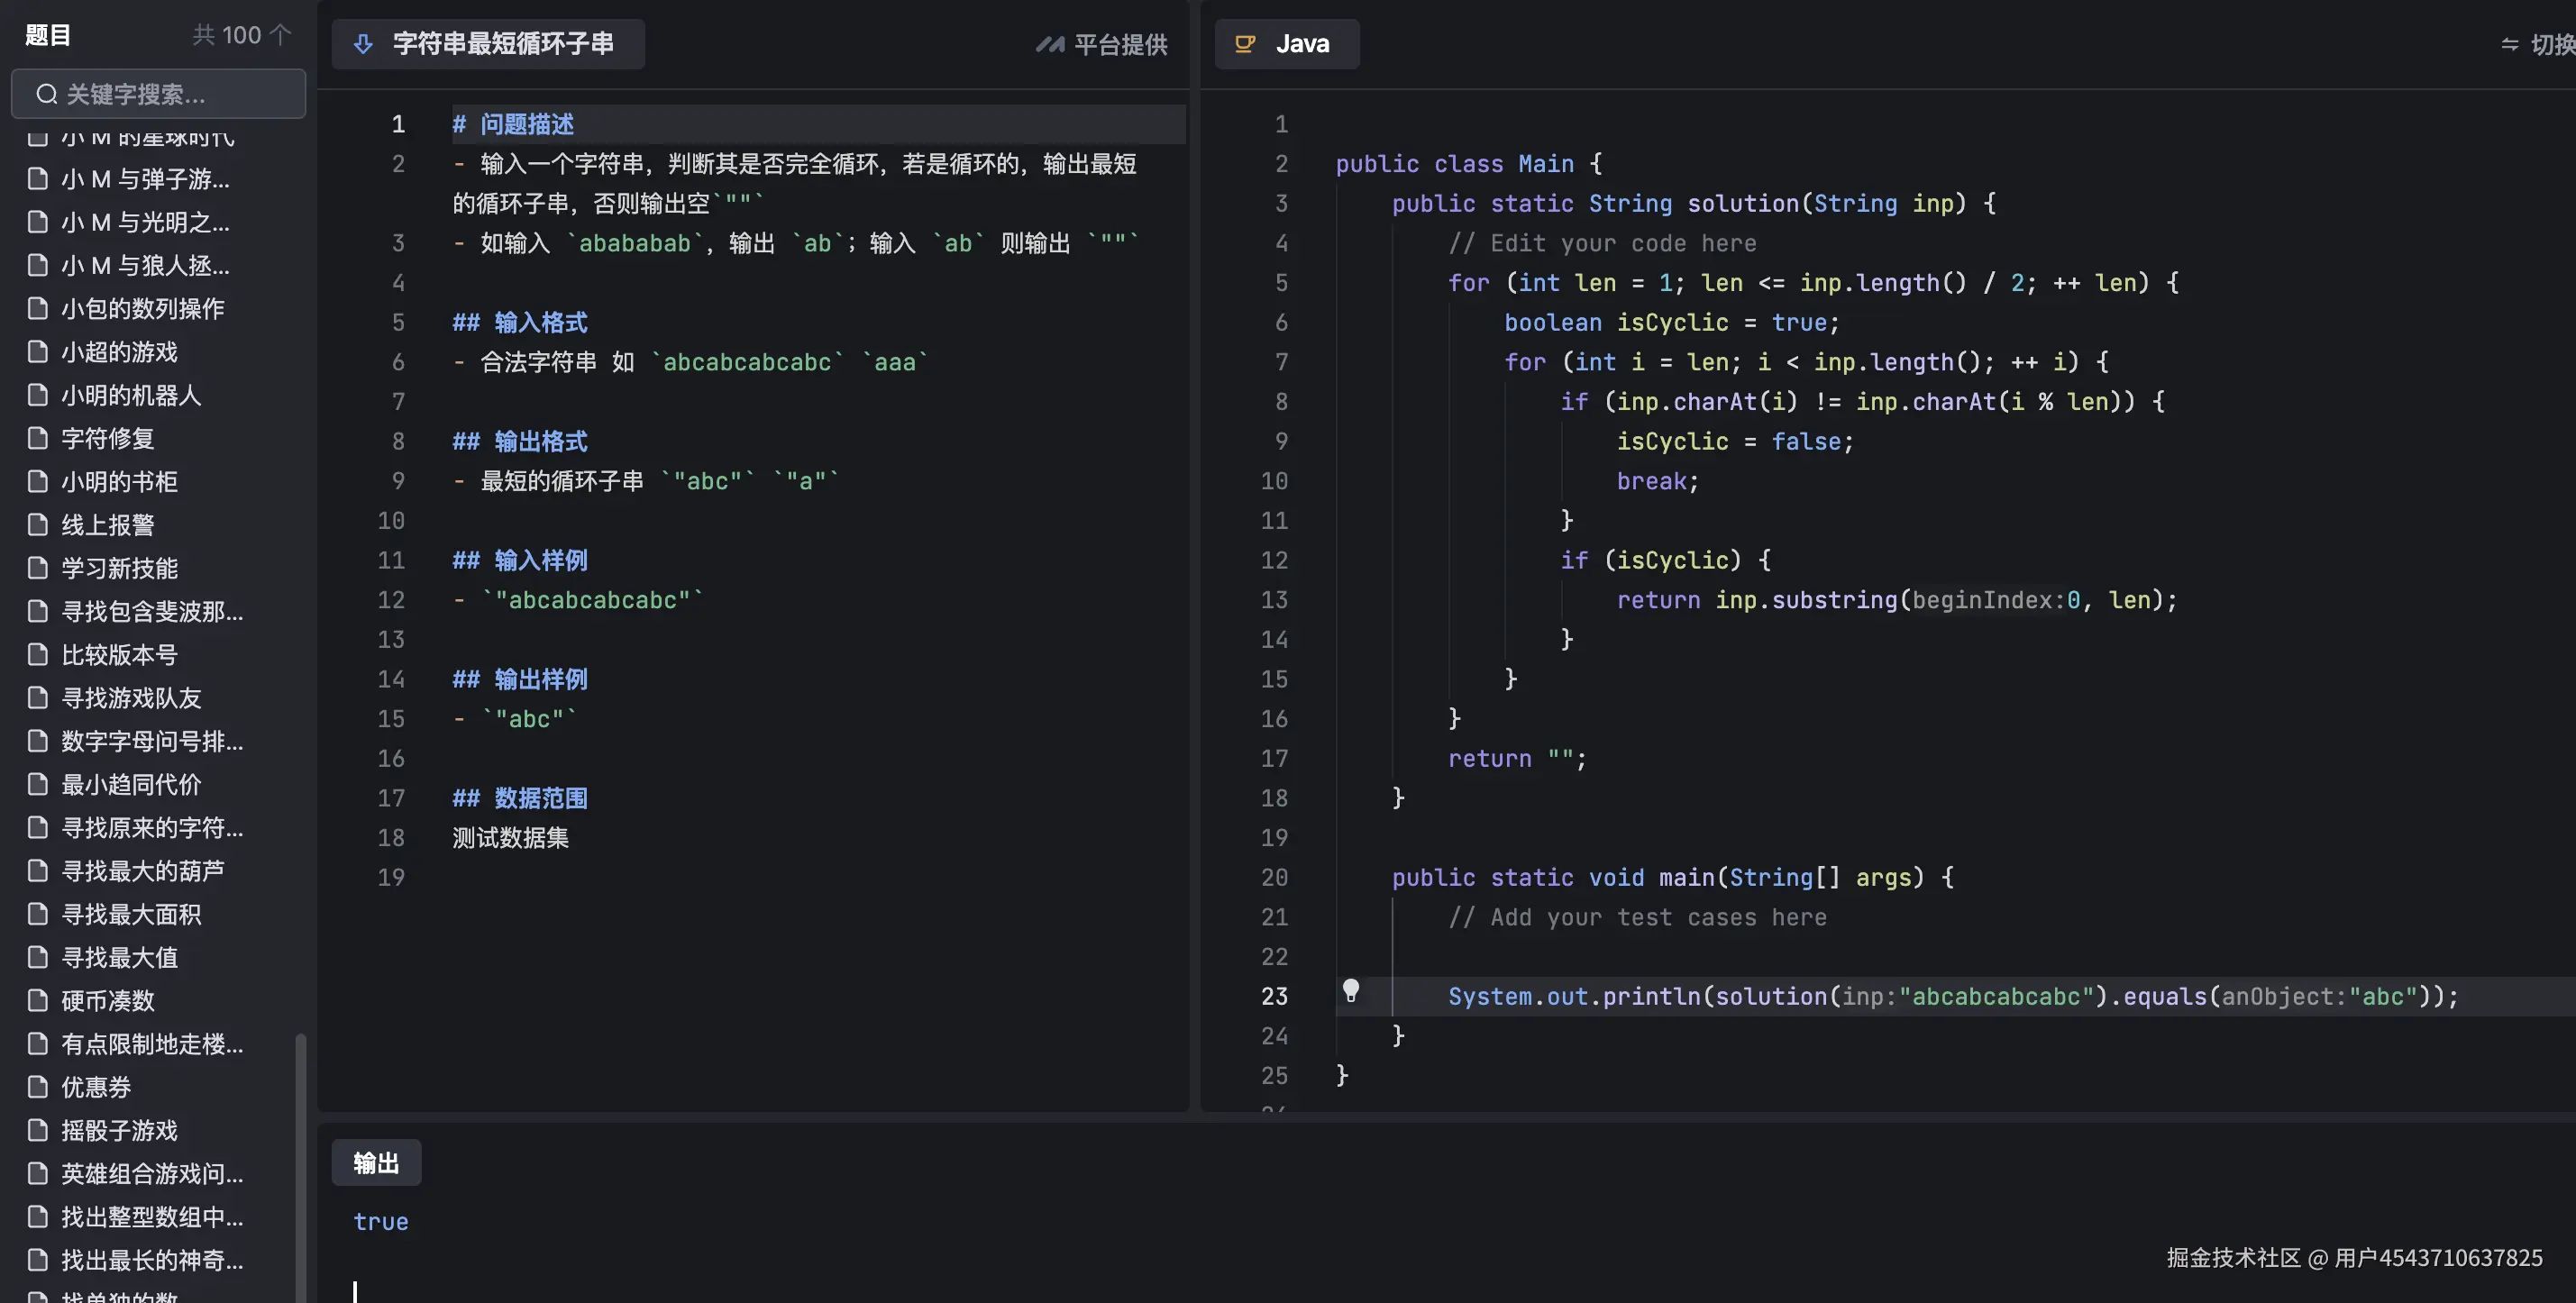
Task: Click the swap arrows icon next to 切换
Action: [2509, 44]
